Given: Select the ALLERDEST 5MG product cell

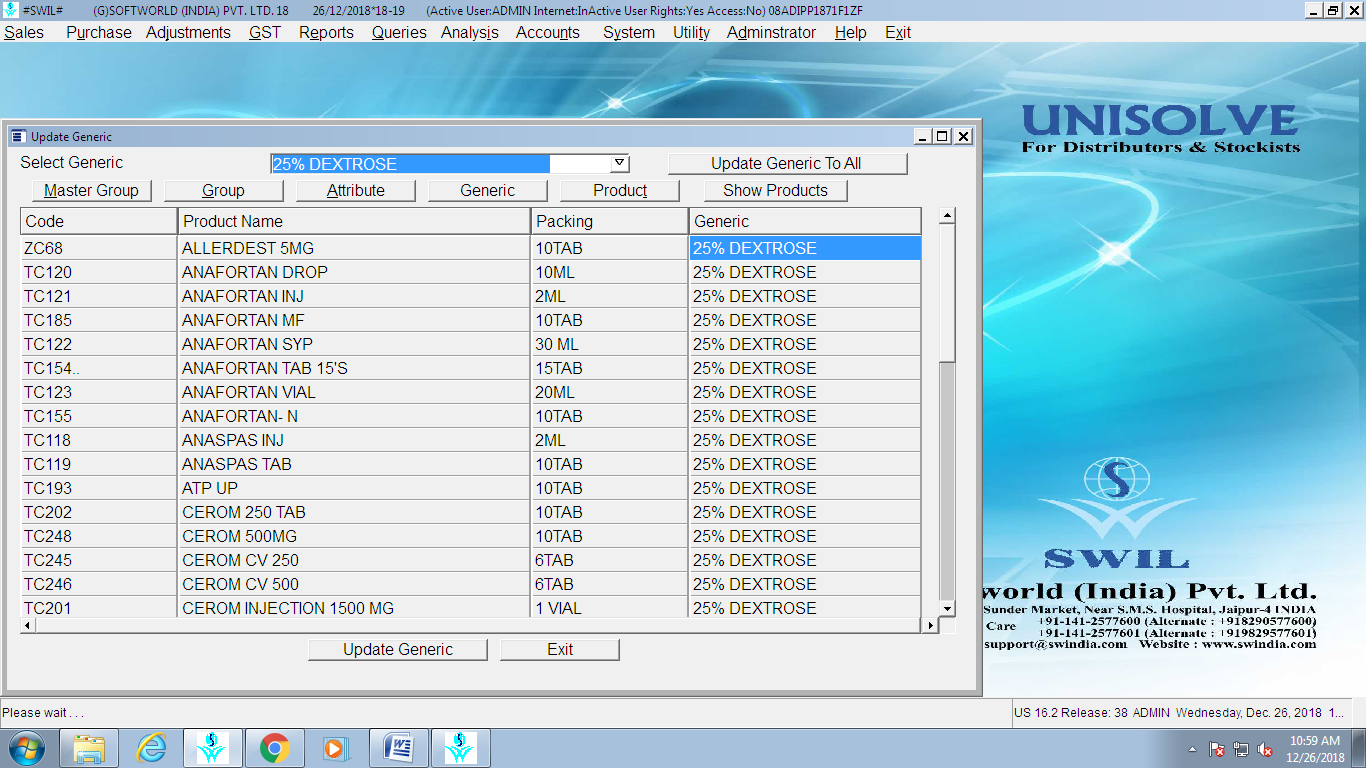Looking at the screenshot, I should (354, 248).
